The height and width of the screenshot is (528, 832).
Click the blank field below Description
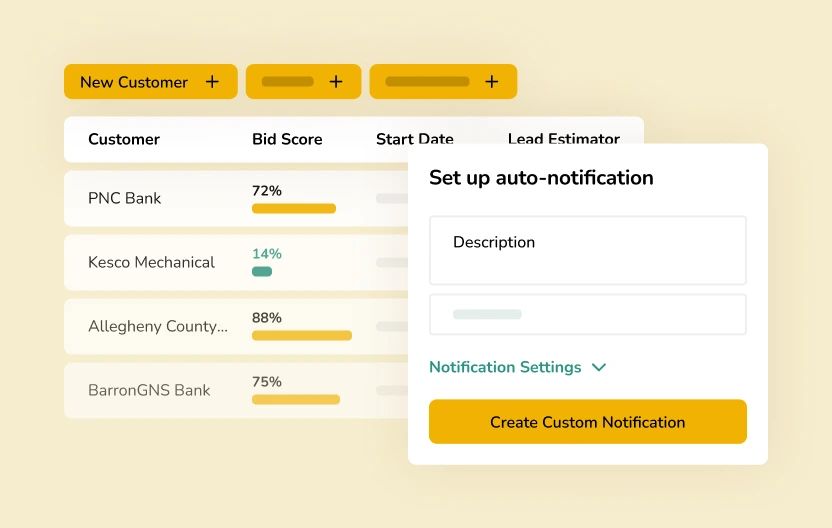[588, 315]
